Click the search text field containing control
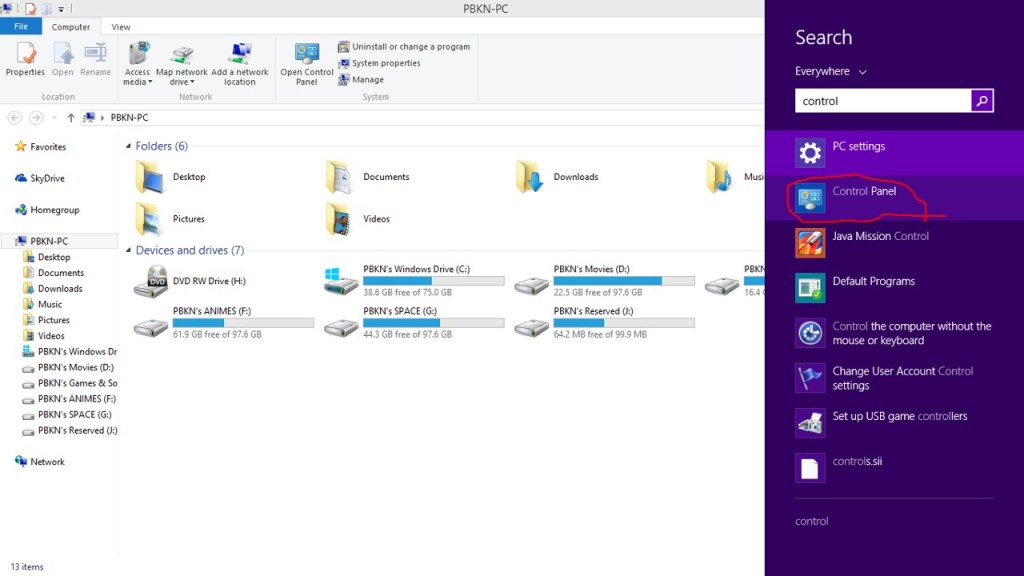This screenshot has height=576, width=1024. click(x=882, y=101)
